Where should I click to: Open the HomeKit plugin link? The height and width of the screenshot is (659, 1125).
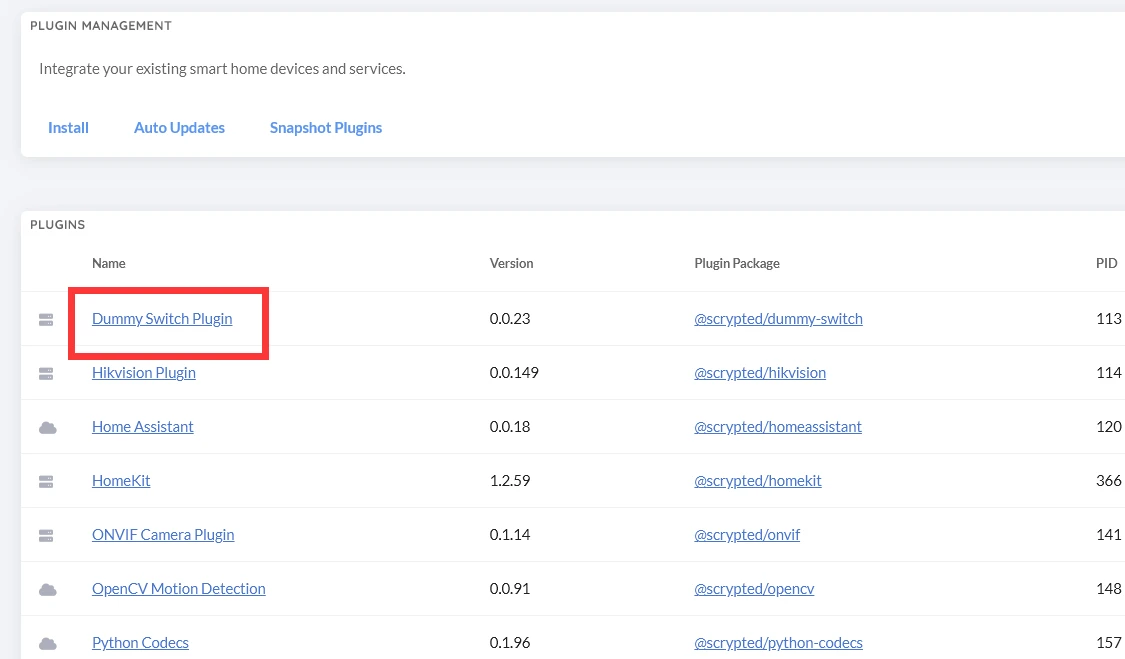click(121, 481)
